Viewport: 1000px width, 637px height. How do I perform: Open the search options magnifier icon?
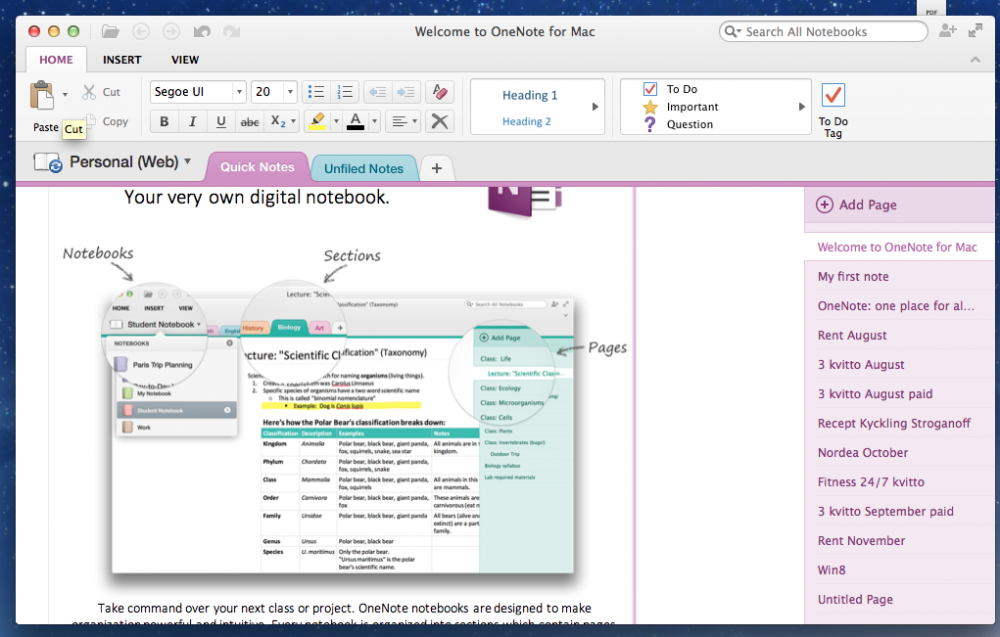tap(732, 31)
